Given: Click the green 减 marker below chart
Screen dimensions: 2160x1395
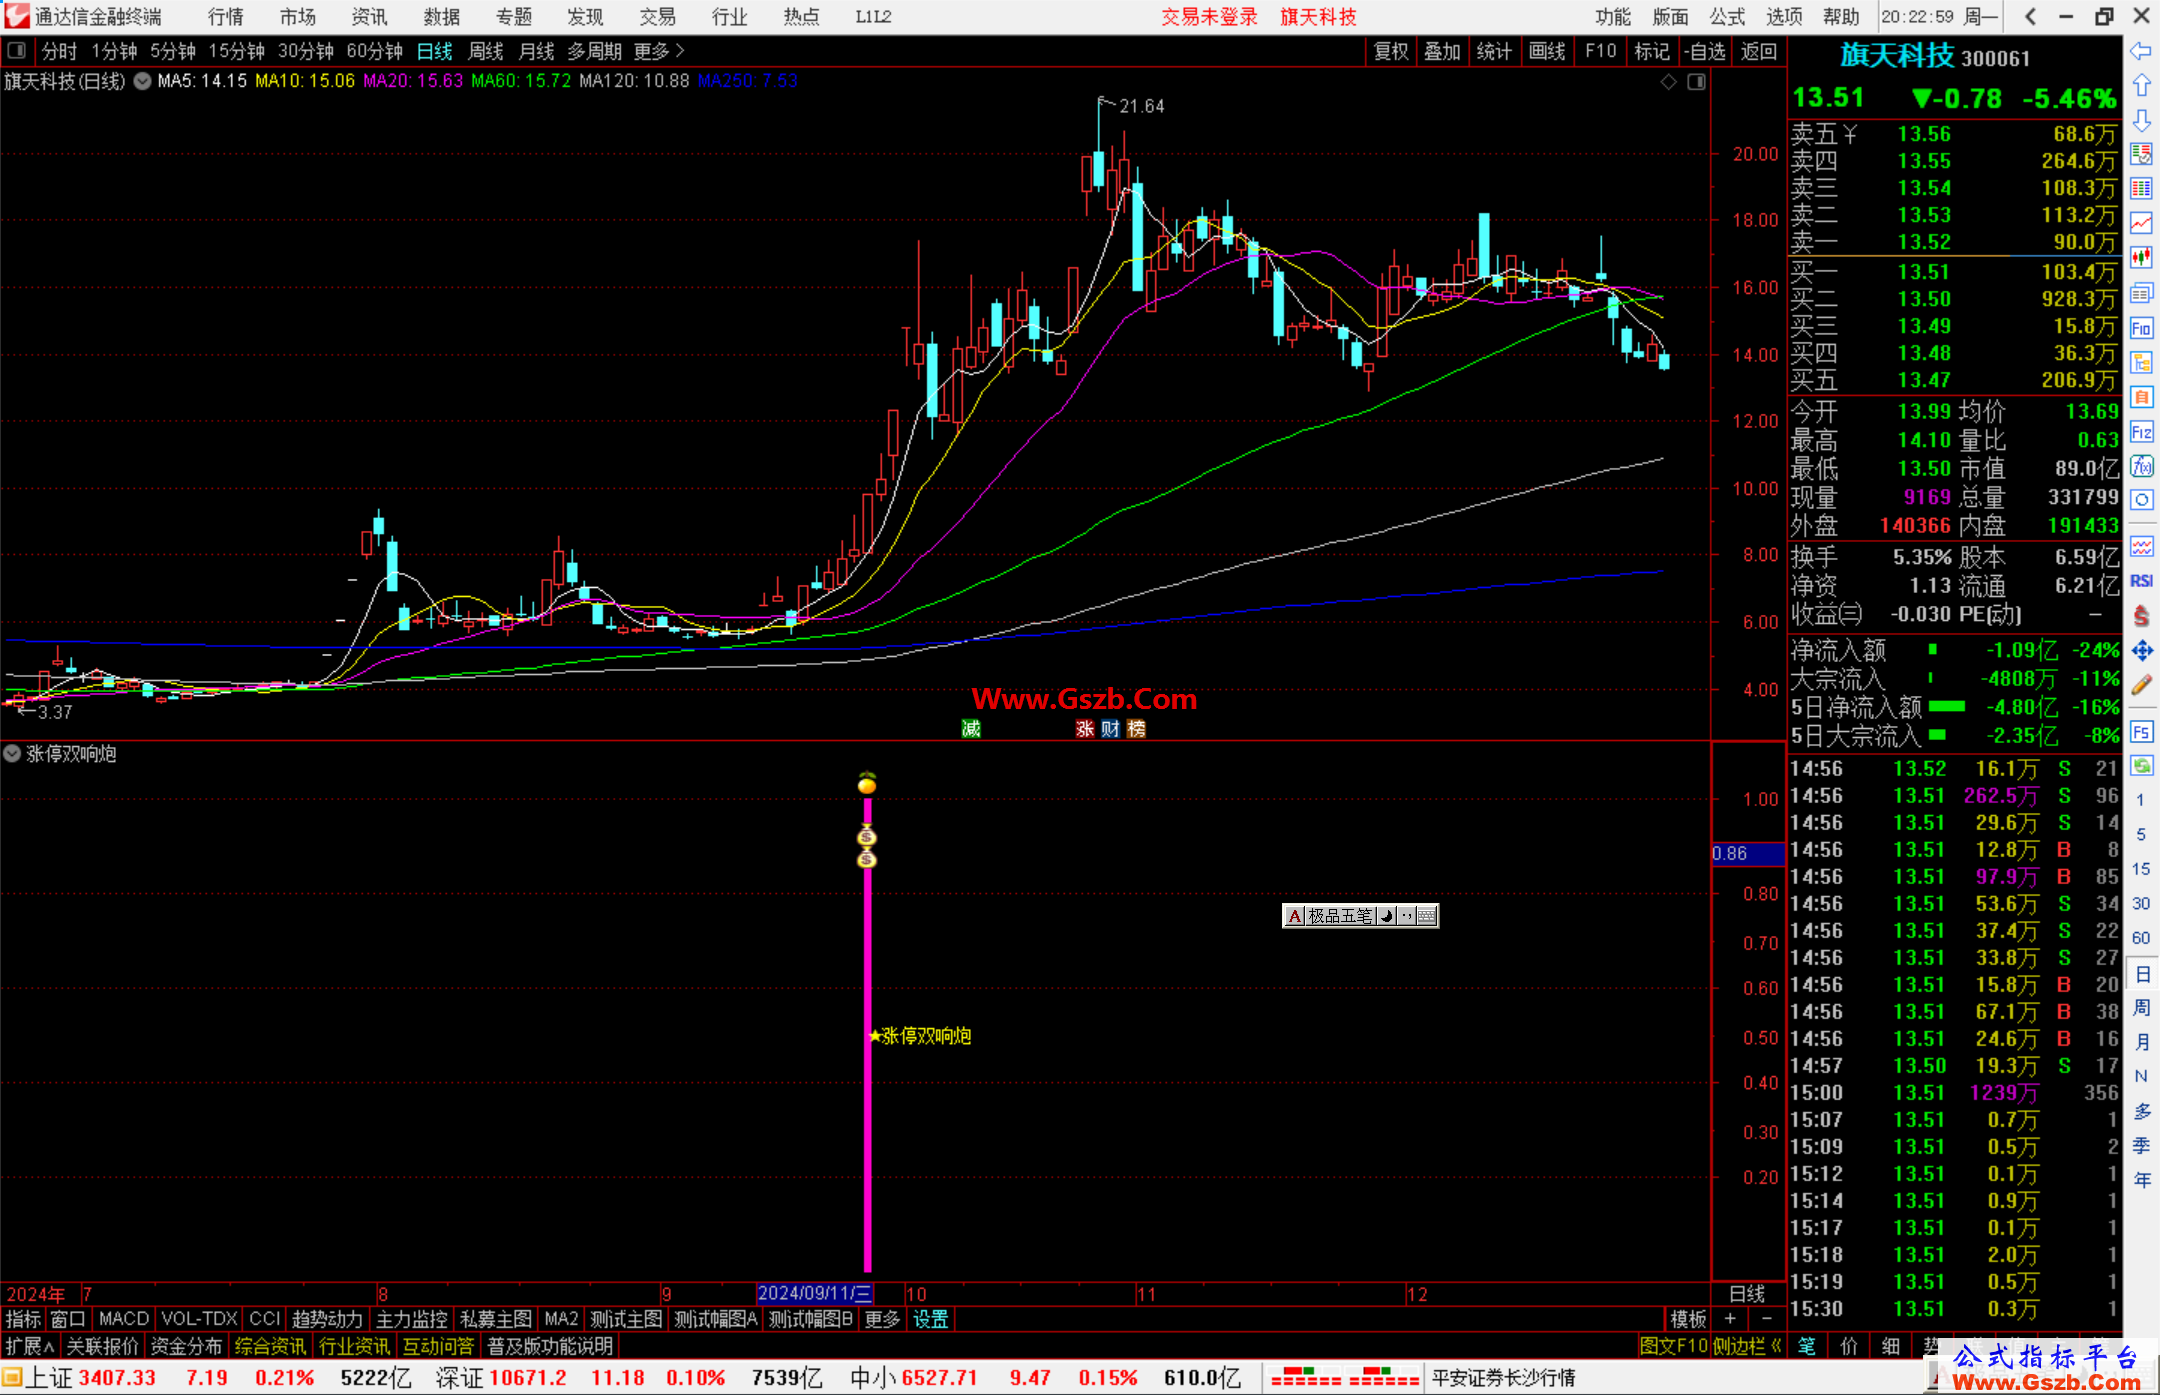Looking at the screenshot, I should (971, 729).
